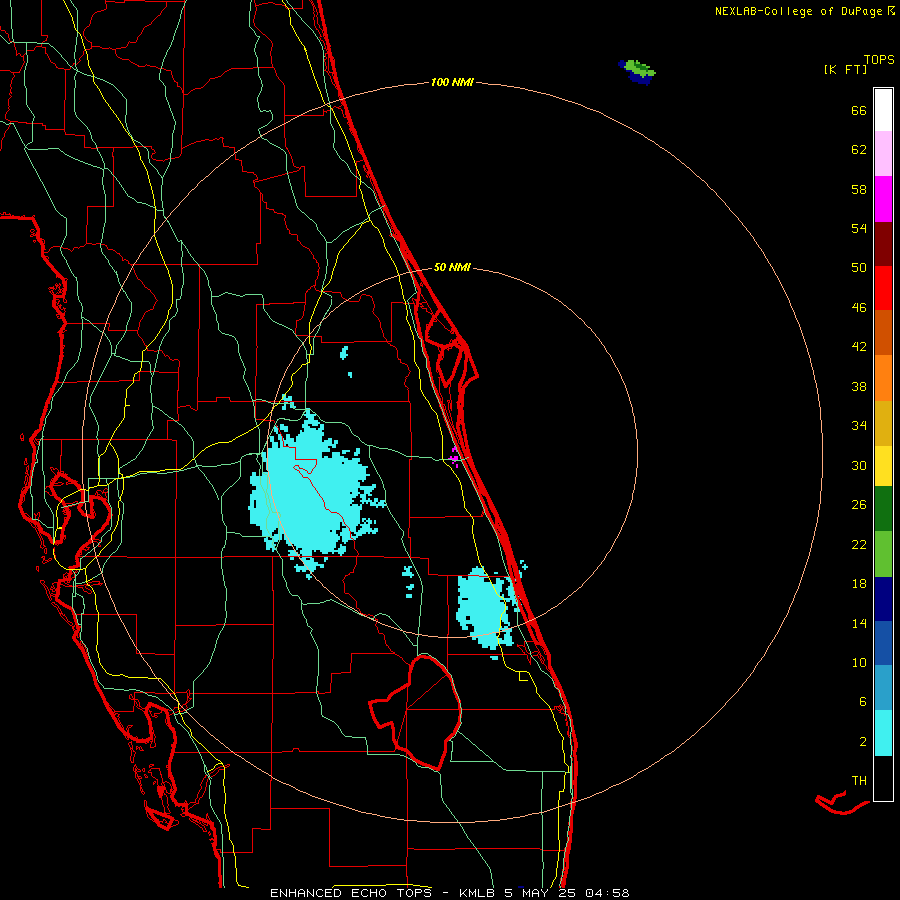Click the '2' legend value
Screen dimensions: 900x900
863,742
